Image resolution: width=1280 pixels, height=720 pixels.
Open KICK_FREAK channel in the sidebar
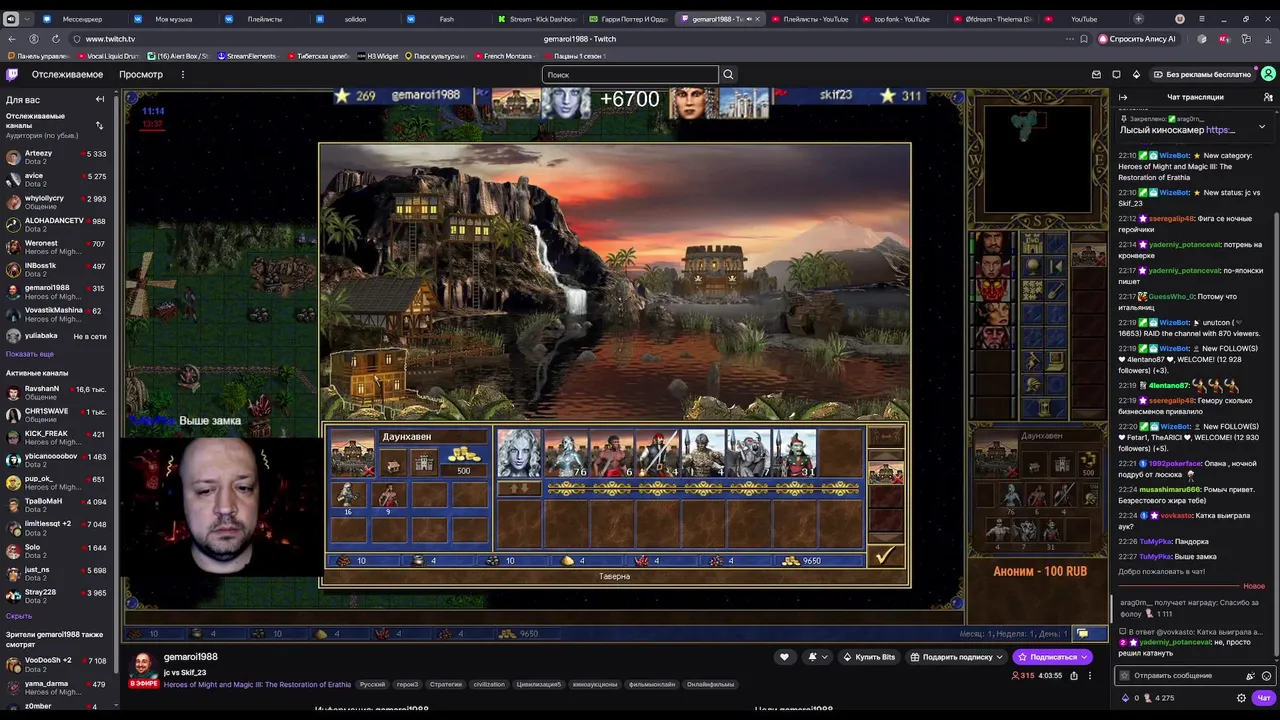(57, 438)
